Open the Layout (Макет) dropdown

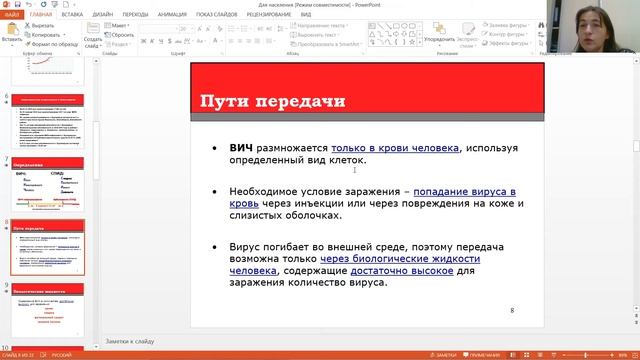pyautogui.click(x=117, y=25)
